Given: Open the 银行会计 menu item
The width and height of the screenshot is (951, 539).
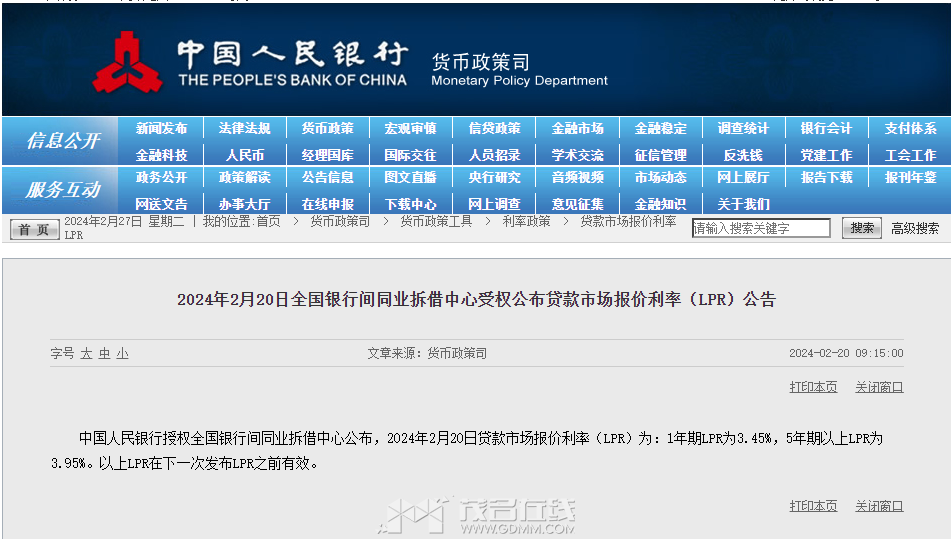Looking at the screenshot, I should coord(826,129).
